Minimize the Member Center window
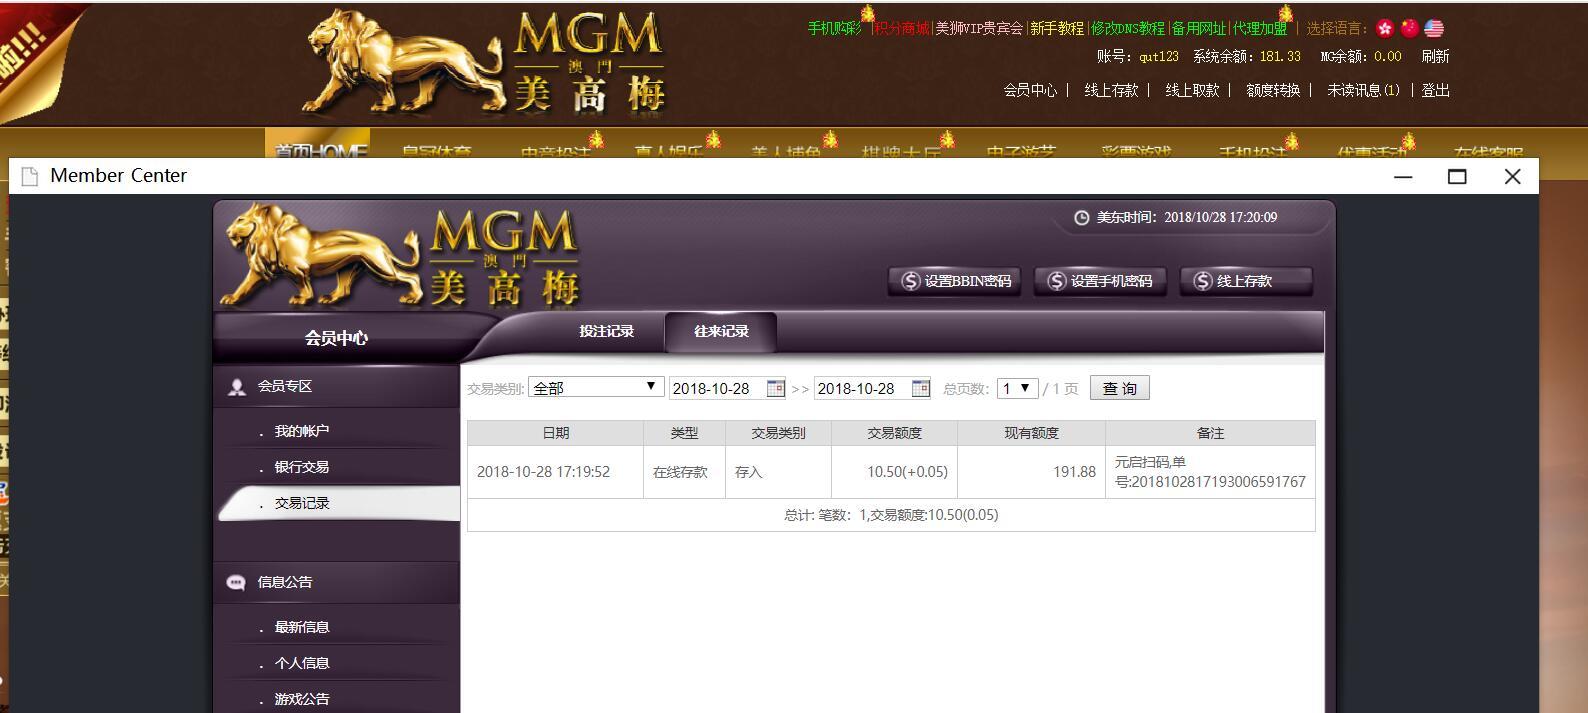 click(x=1403, y=176)
